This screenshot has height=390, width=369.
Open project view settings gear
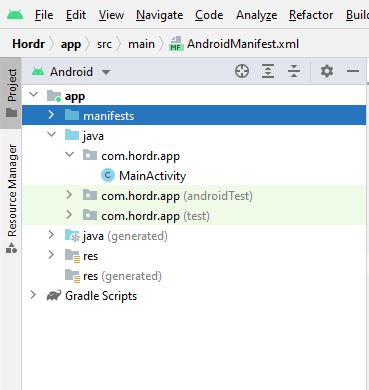(x=327, y=71)
